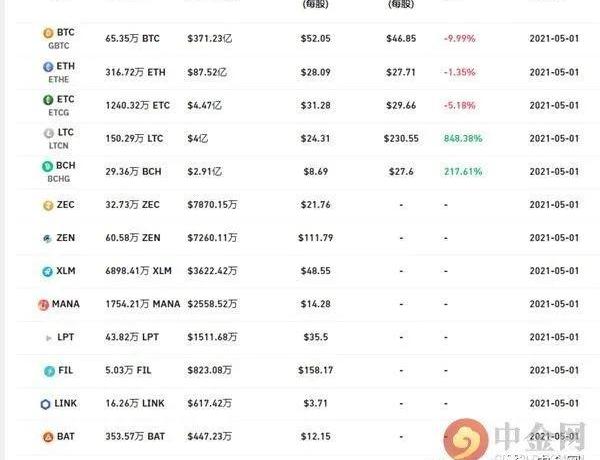600x460 pixels.
Task: Click the ETH coin icon
Action: pyautogui.click(x=47, y=66)
